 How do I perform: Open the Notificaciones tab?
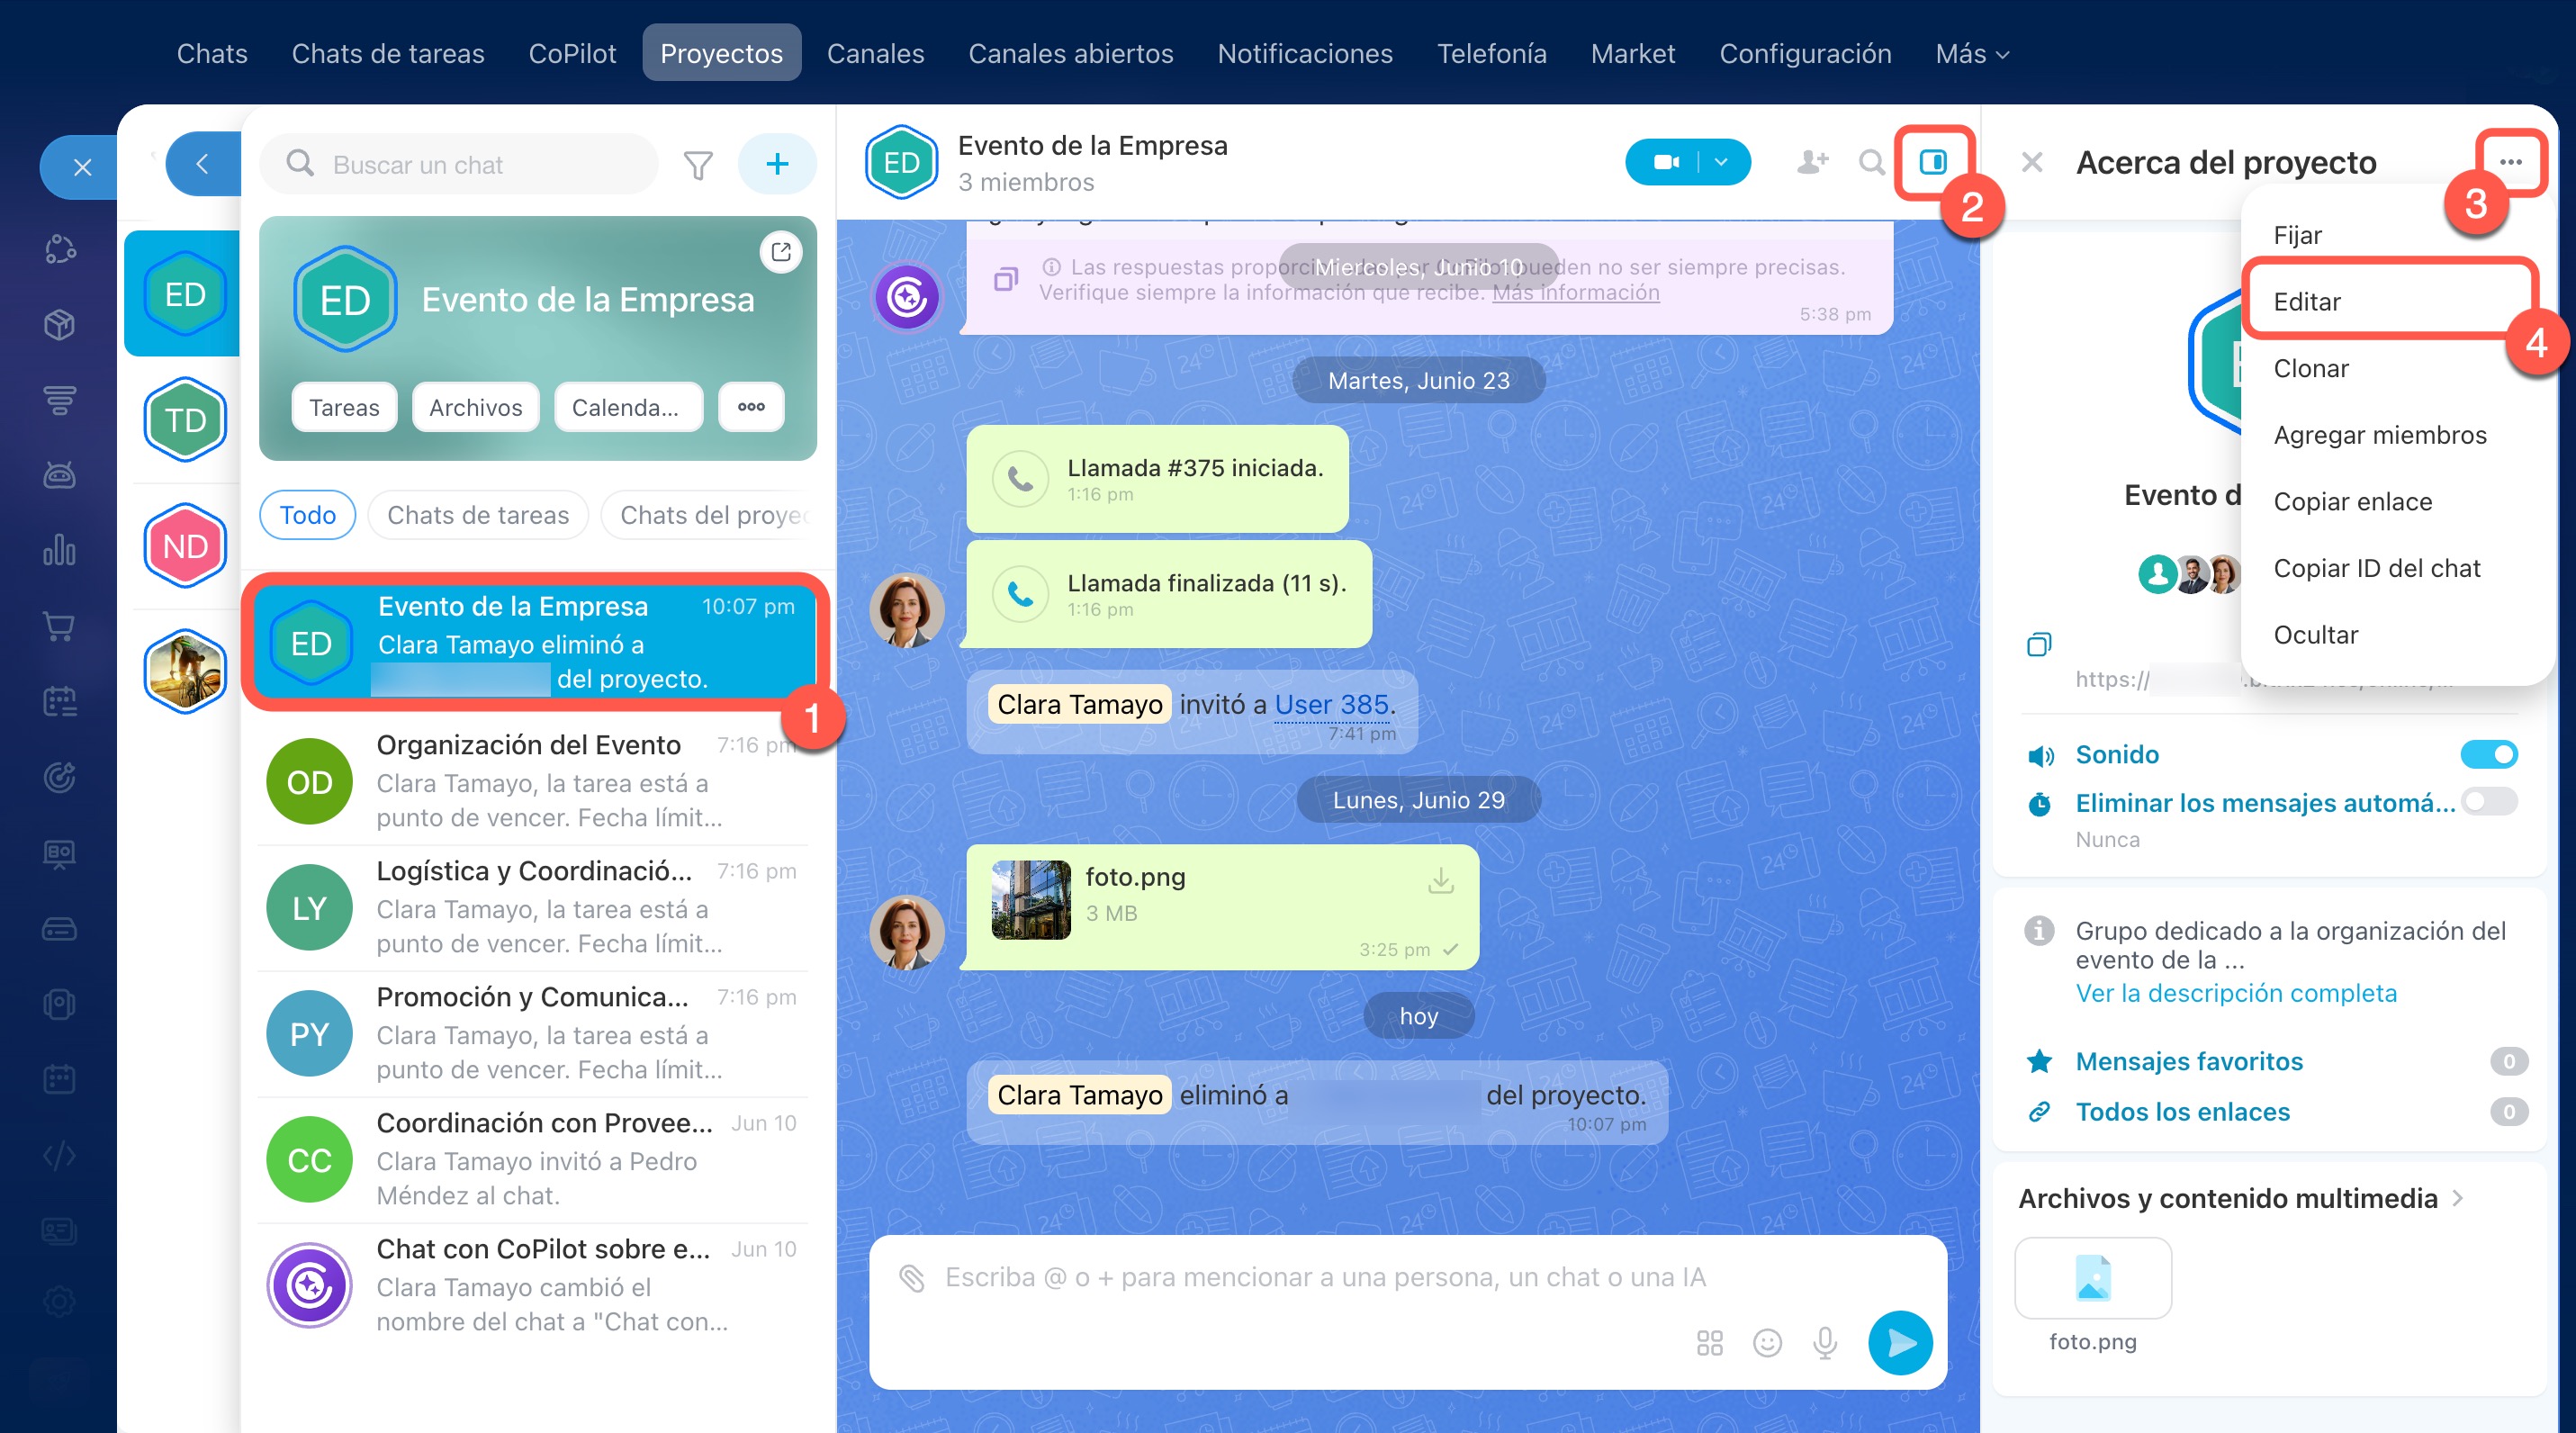pyautogui.click(x=1304, y=53)
